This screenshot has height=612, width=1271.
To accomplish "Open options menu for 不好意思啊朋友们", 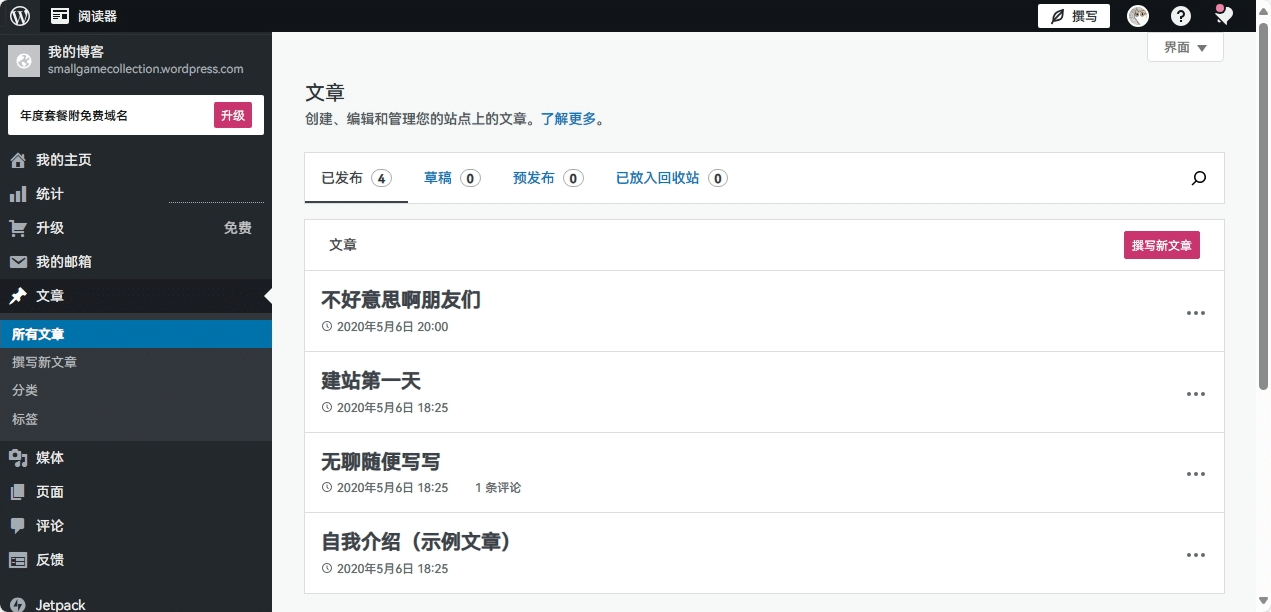I will [1195, 313].
